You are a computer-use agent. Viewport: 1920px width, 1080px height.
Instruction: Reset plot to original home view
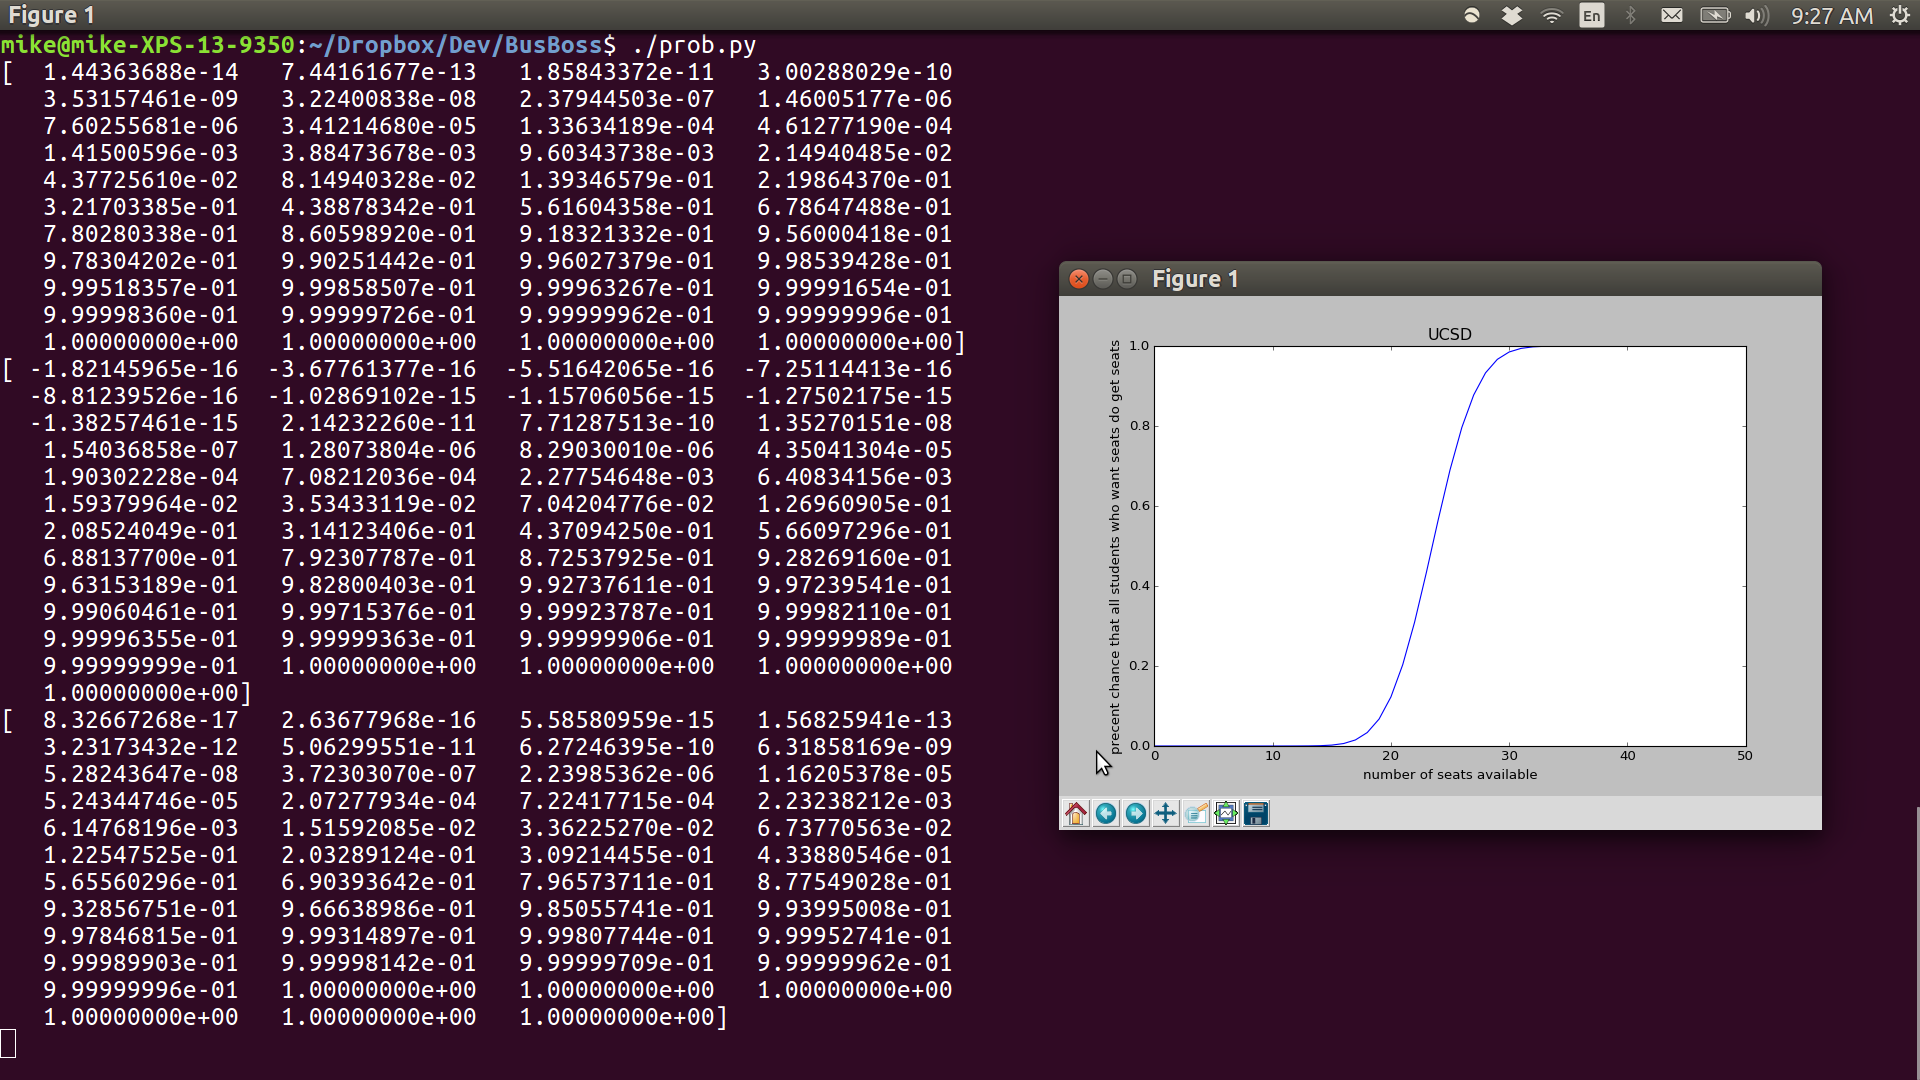pyautogui.click(x=1076, y=814)
